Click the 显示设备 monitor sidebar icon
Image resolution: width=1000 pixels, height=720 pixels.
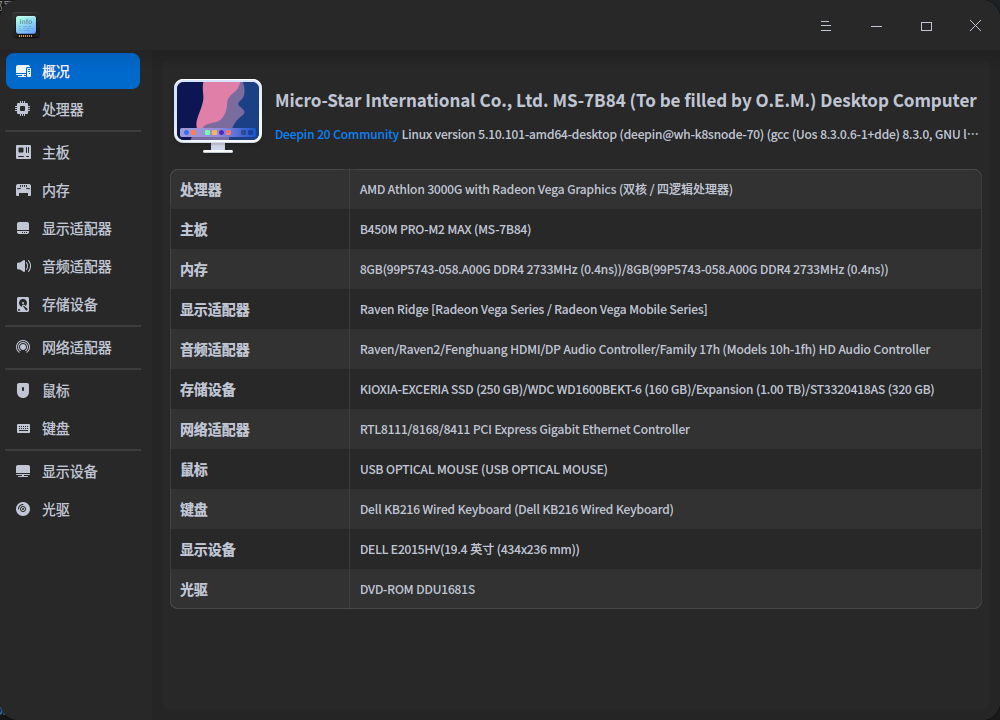coord(24,471)
